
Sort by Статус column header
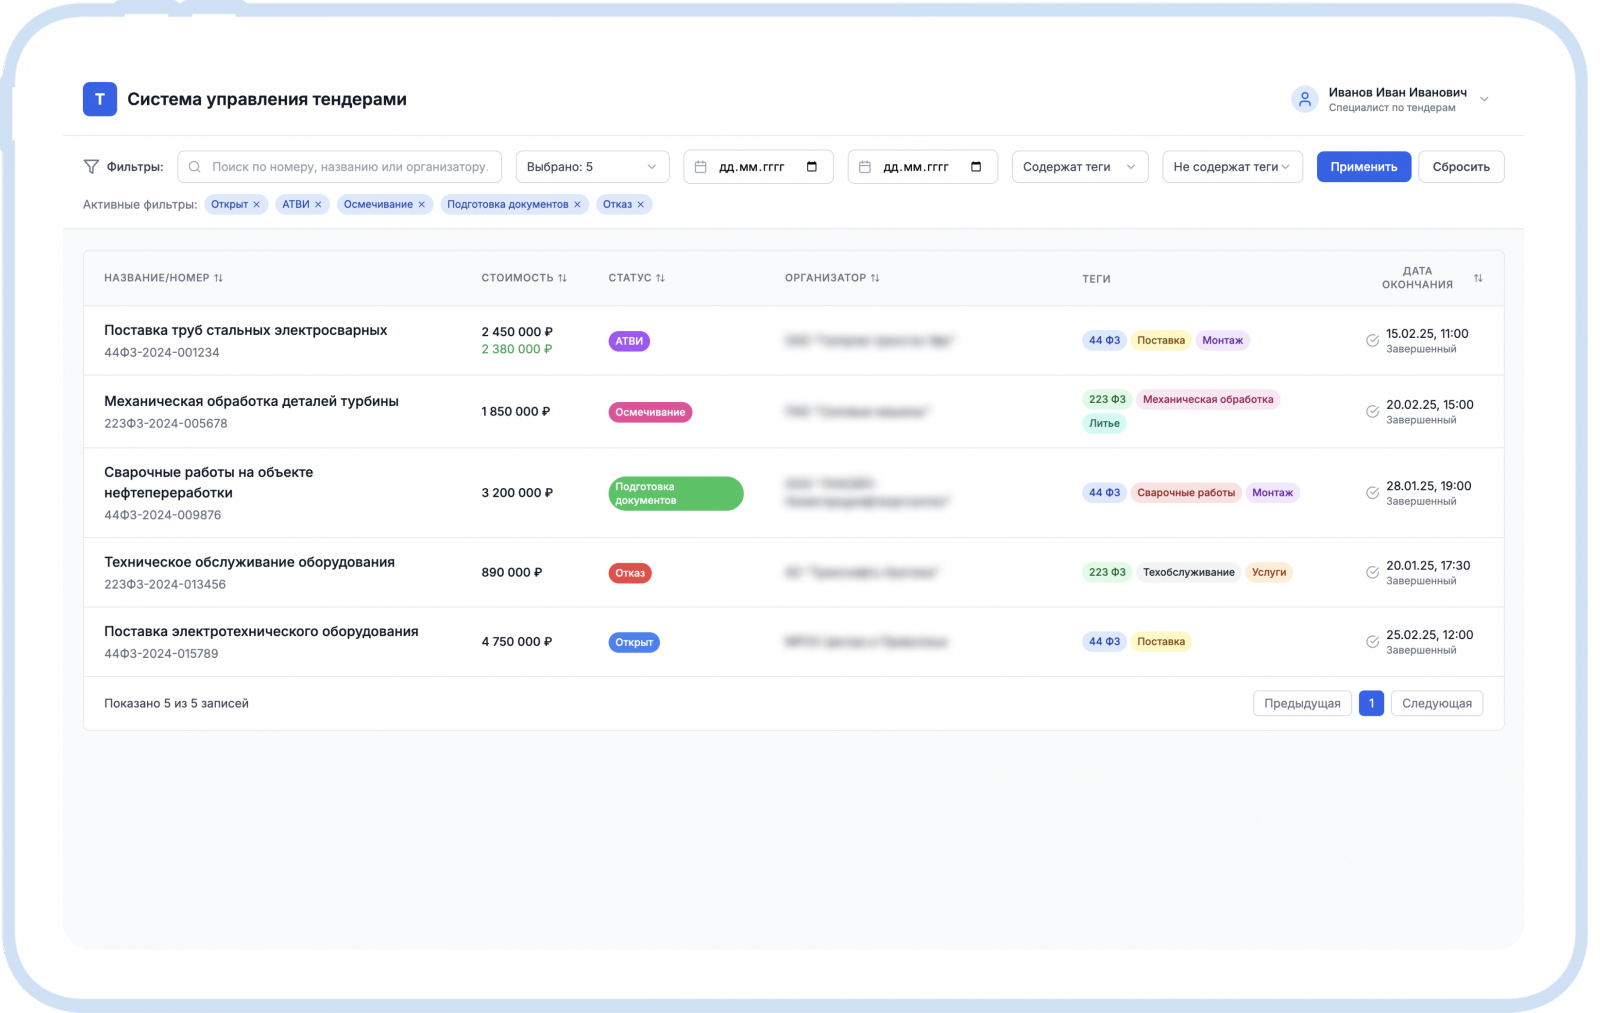pyautogui.click(x=636, y=278)
